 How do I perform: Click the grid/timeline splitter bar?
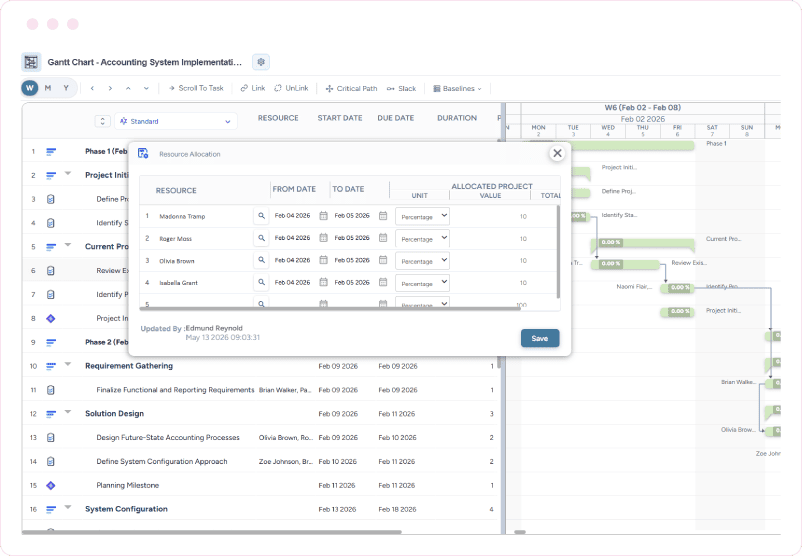tap(503, 317)
